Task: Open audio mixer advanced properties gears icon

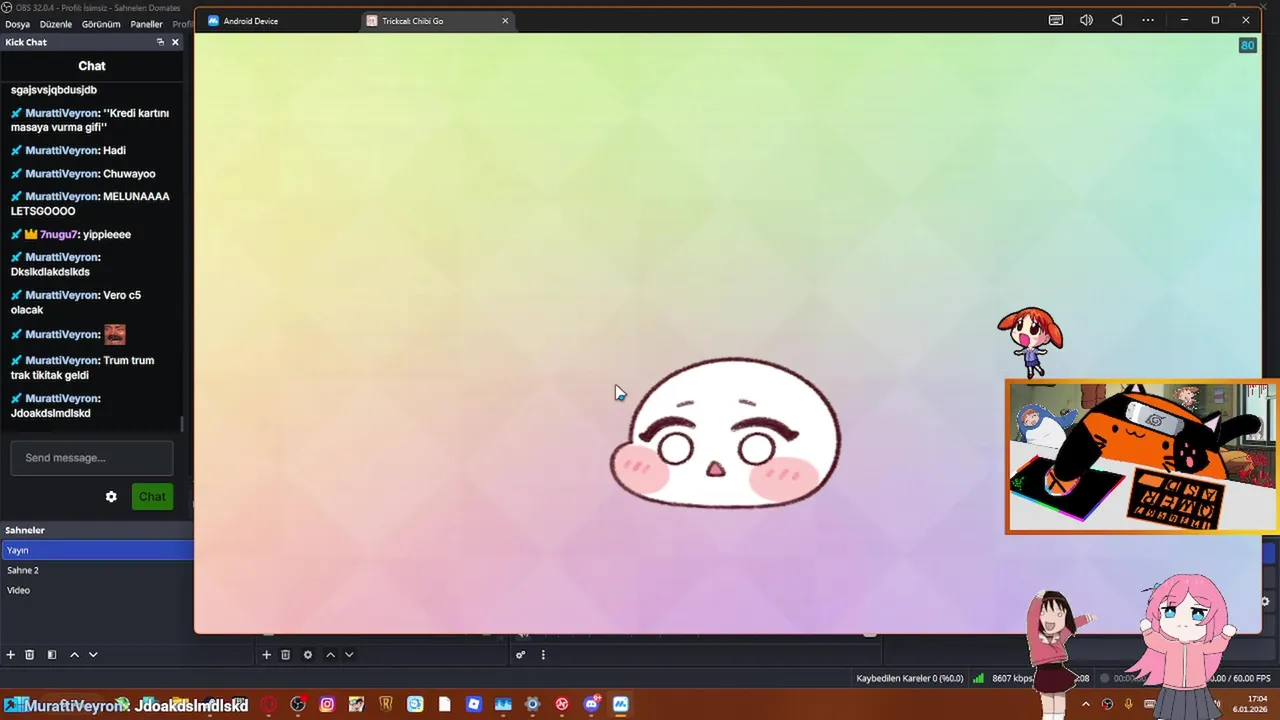Action: pyautogui.click(x=520, y=655)
